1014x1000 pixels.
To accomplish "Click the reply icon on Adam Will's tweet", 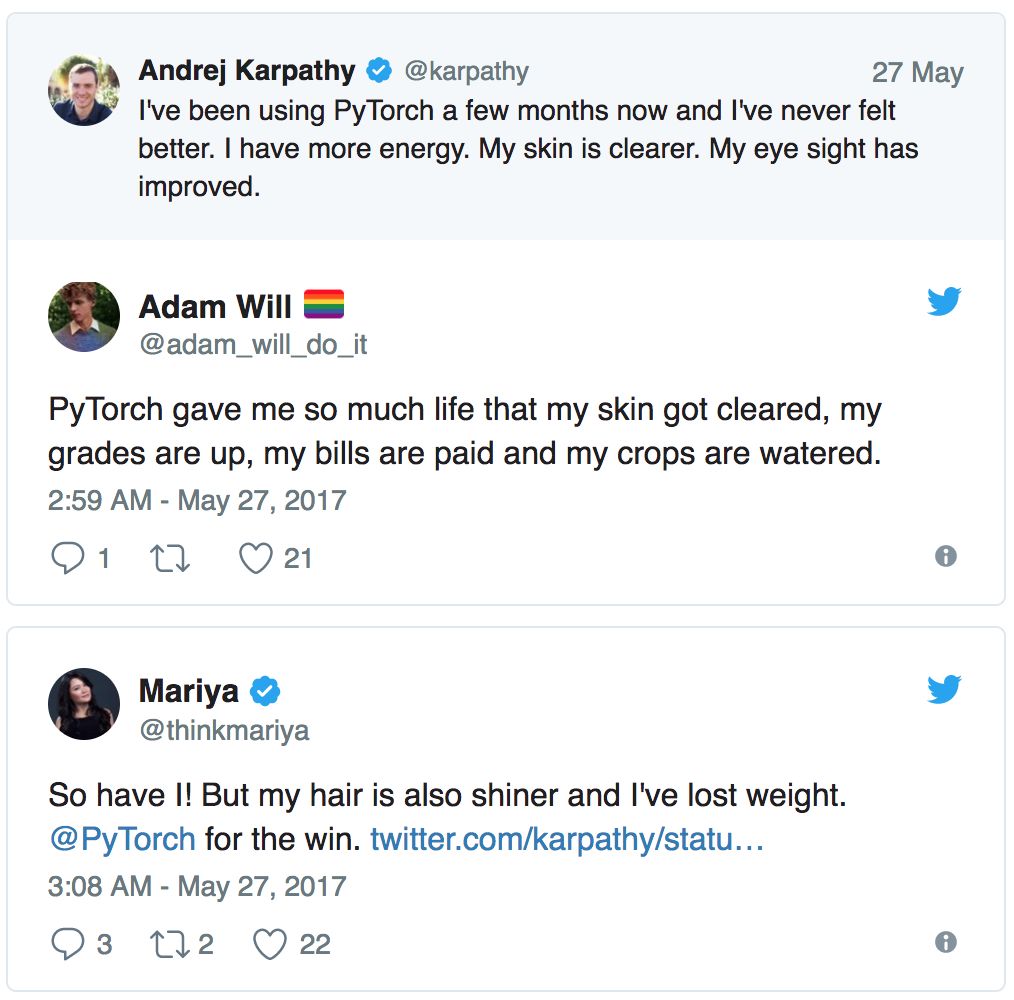I will tap(67, 558).
